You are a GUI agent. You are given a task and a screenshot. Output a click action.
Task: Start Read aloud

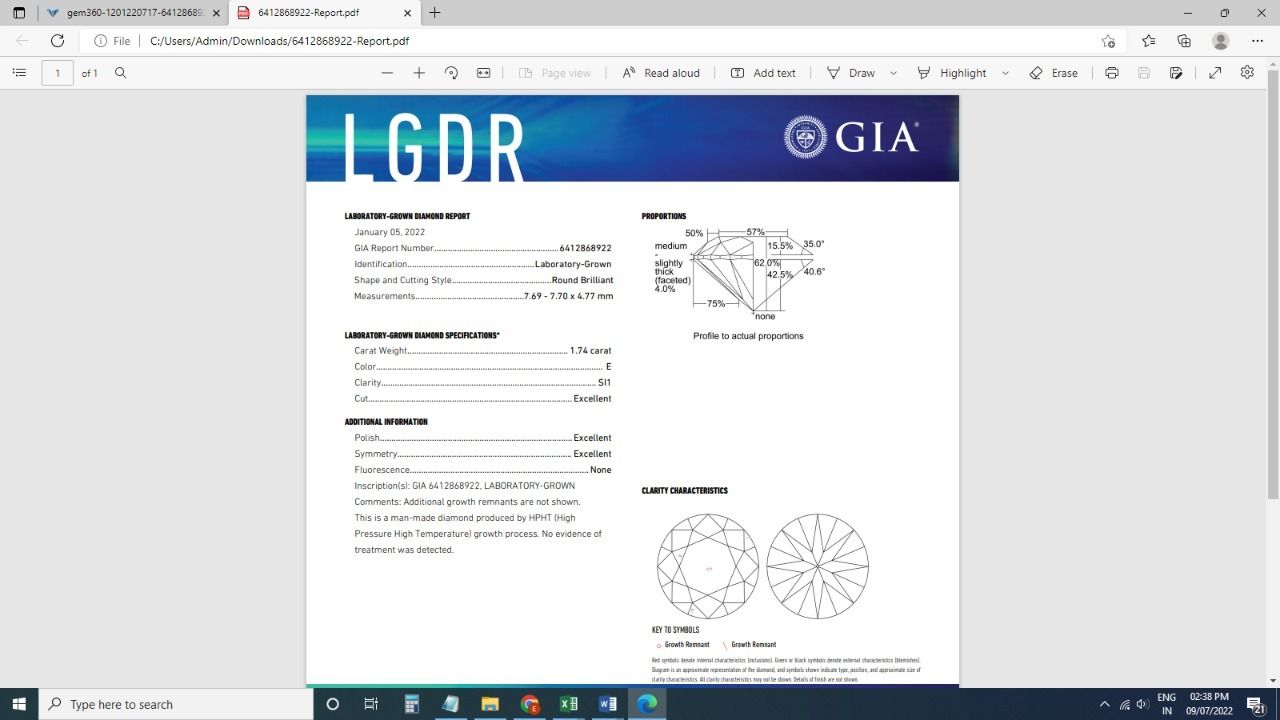click(x=661, y=73)
